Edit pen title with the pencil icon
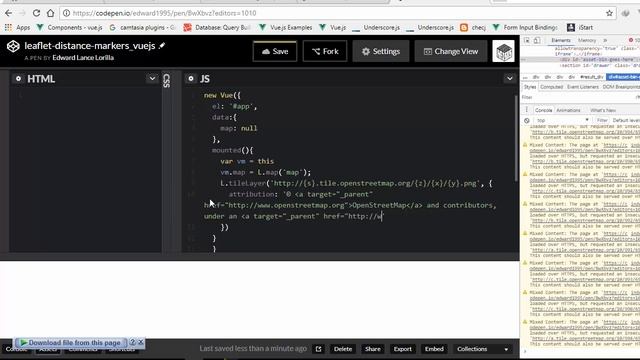 click(x=162, y=46)
